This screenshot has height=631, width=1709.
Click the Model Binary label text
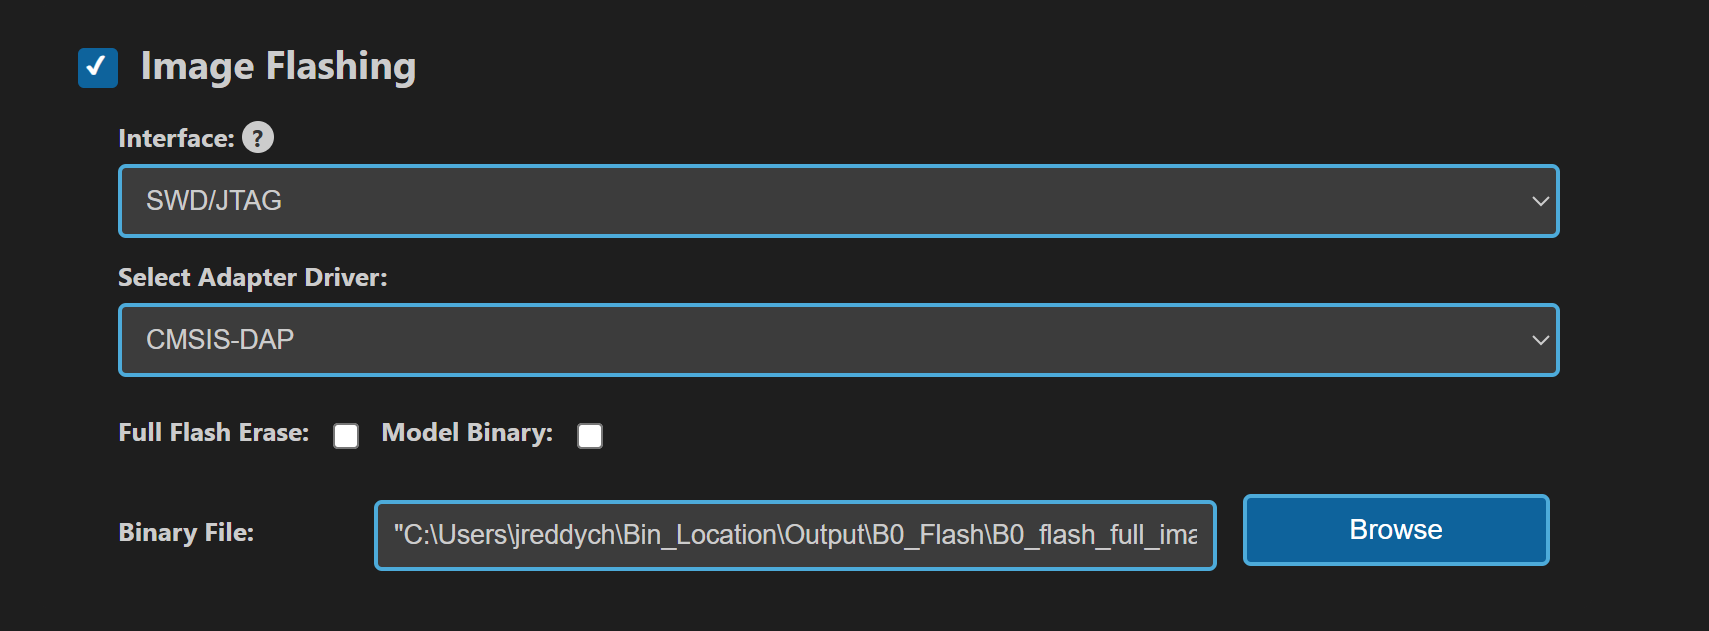tap(467, 433)
